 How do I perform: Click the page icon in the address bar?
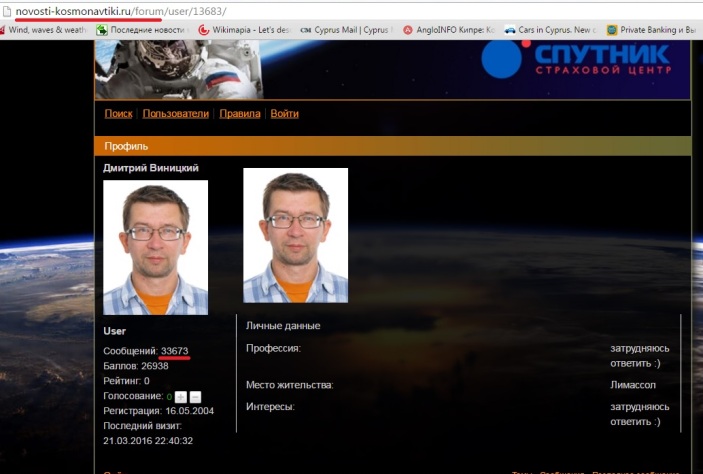pos(7,11)
